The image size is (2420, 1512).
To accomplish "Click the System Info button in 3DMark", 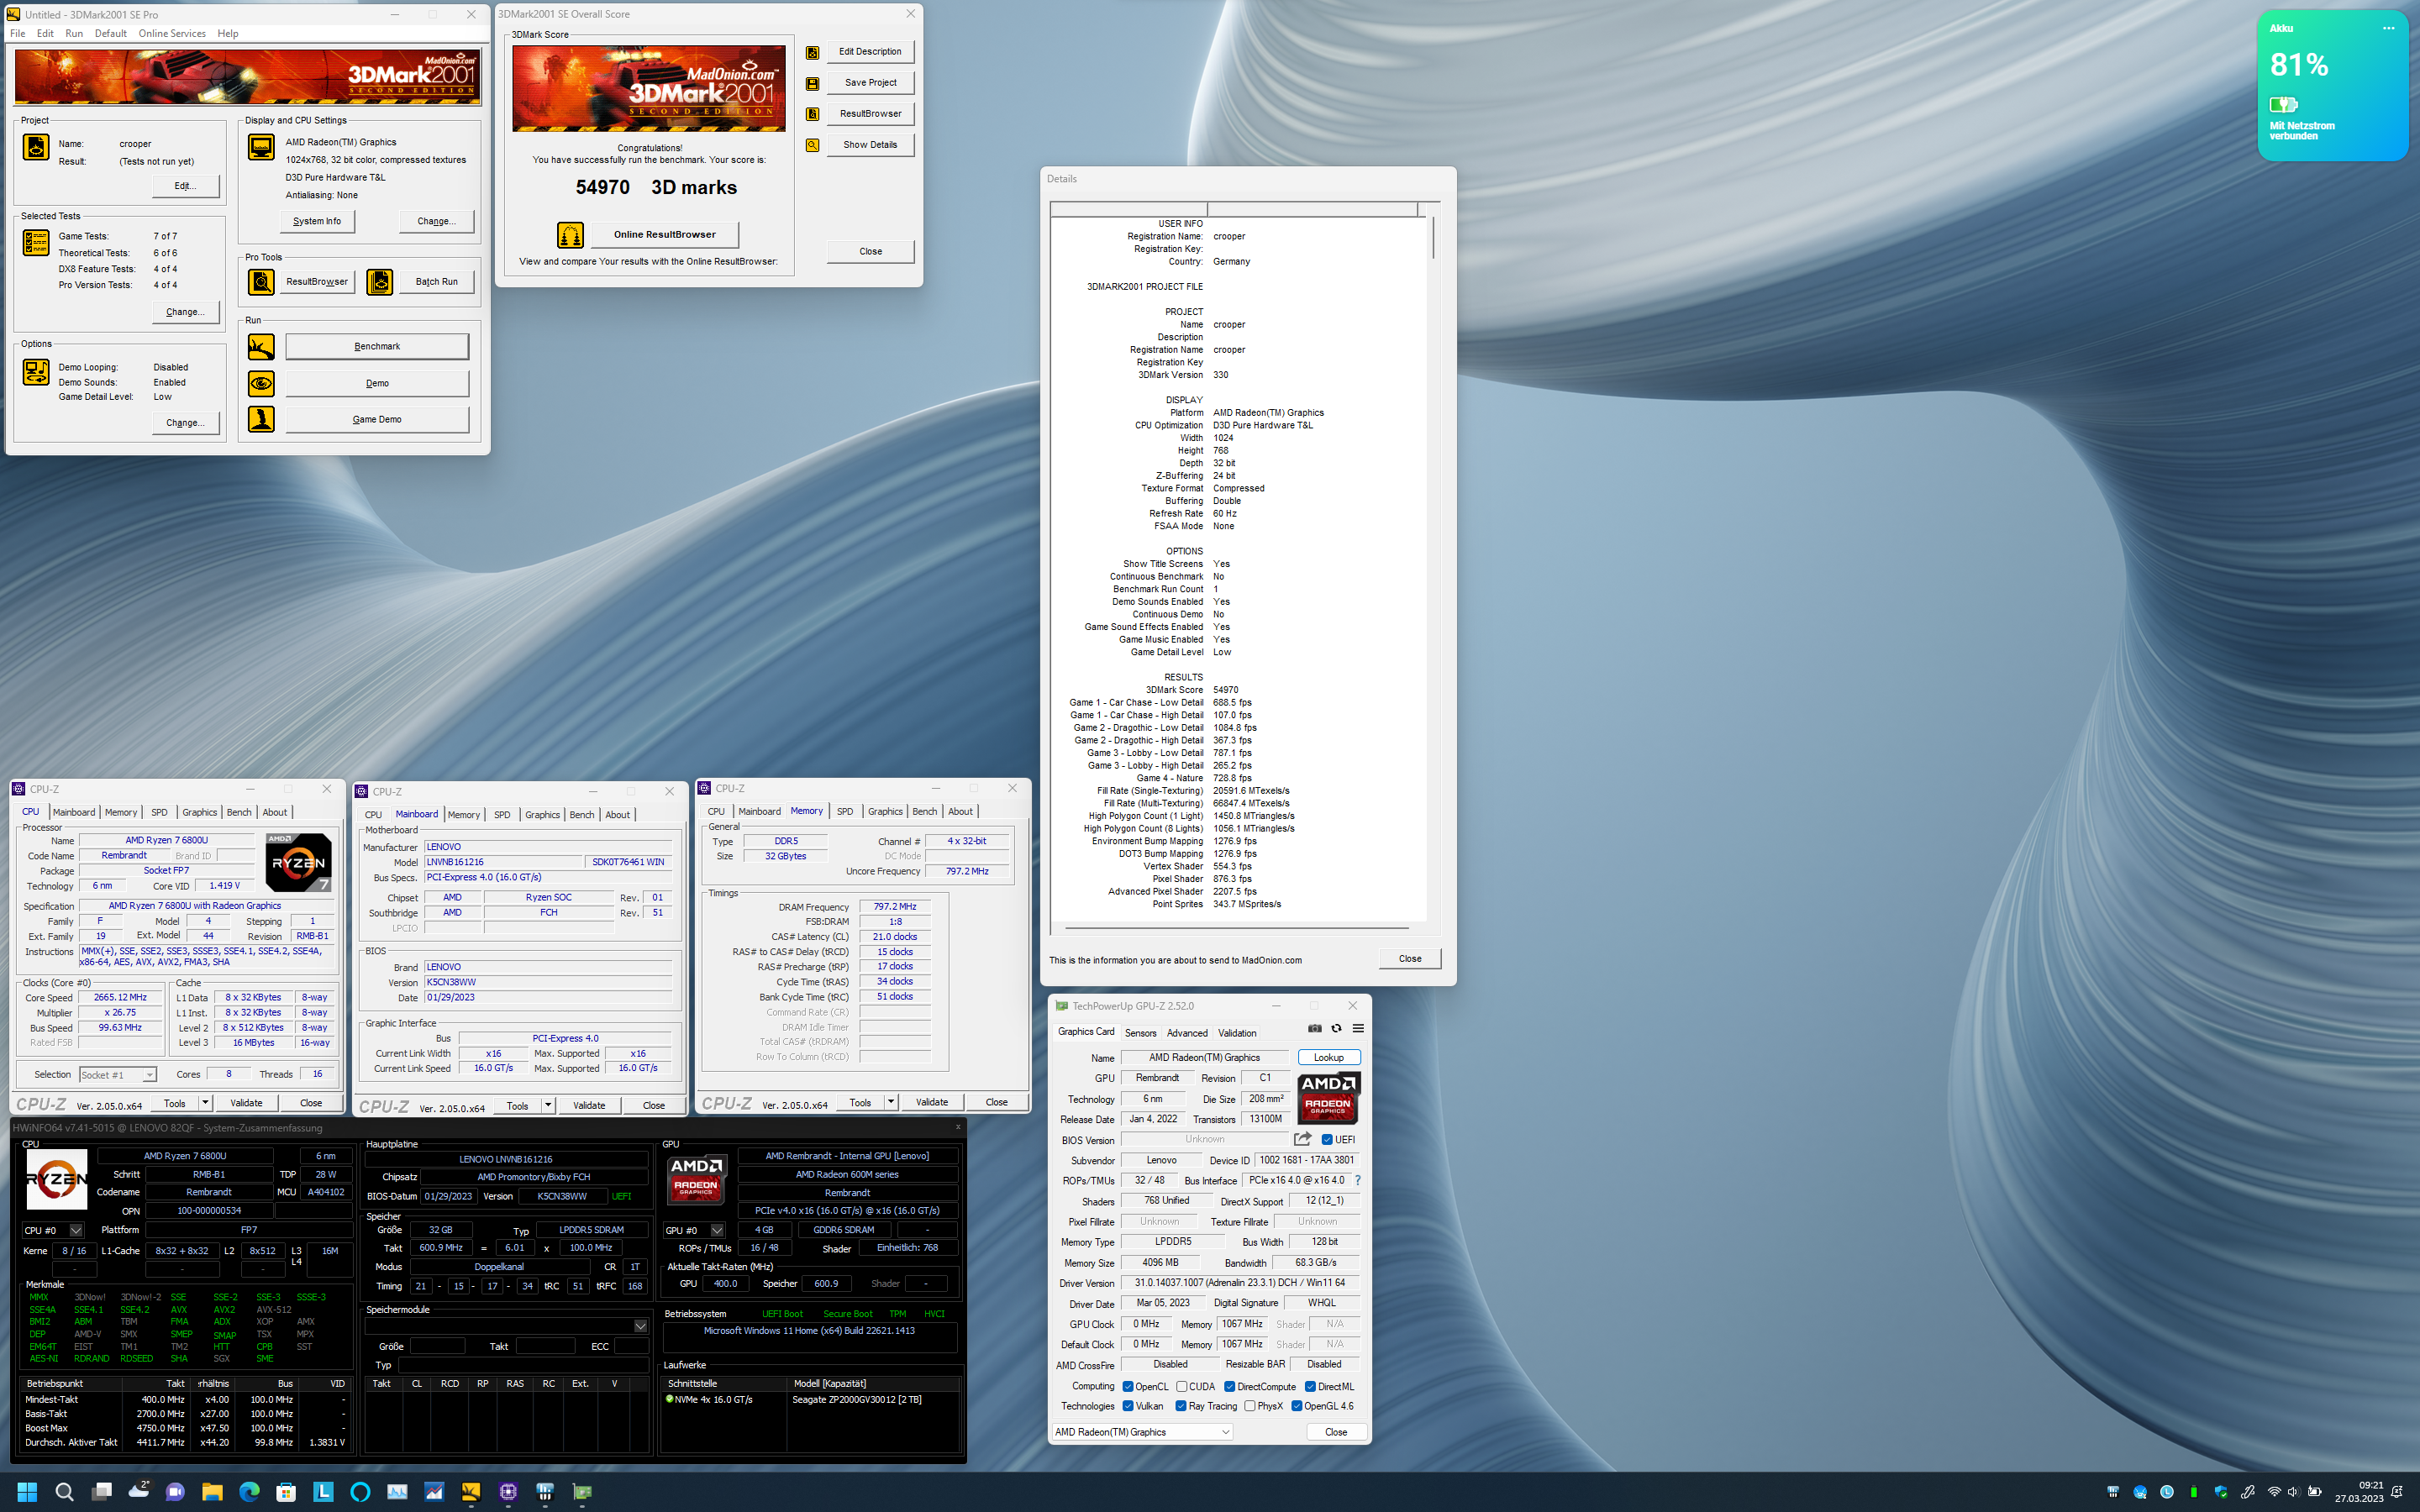I will coord(317,221).
